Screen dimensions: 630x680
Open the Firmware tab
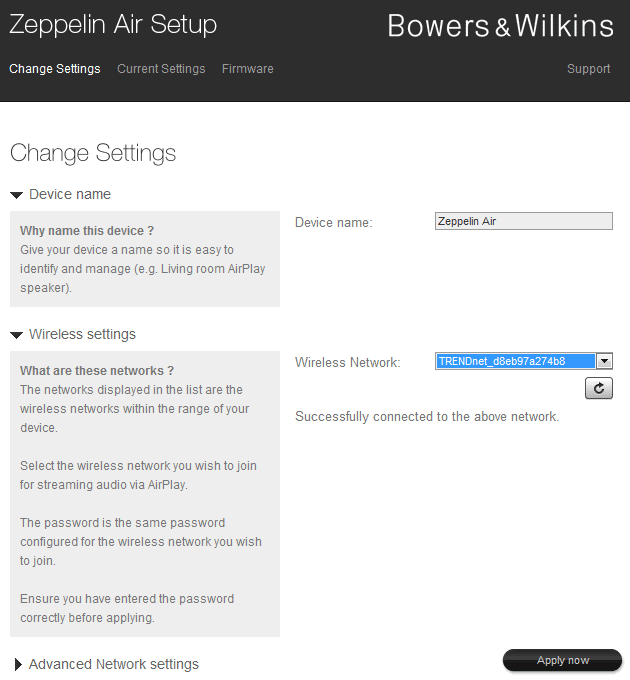tap(247, 69)
